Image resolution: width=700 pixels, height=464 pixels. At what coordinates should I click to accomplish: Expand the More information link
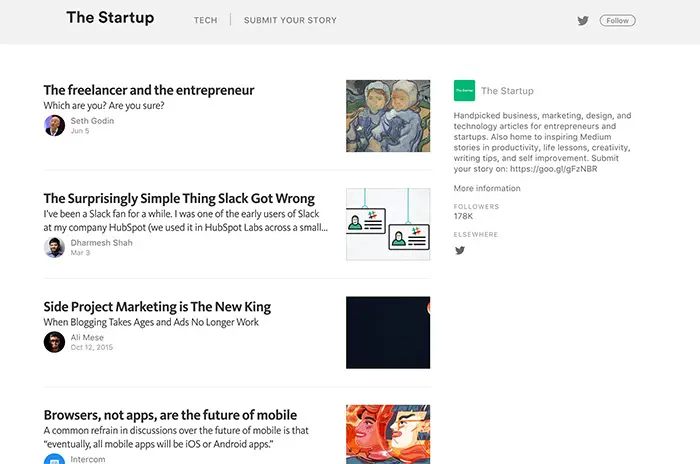486,188
